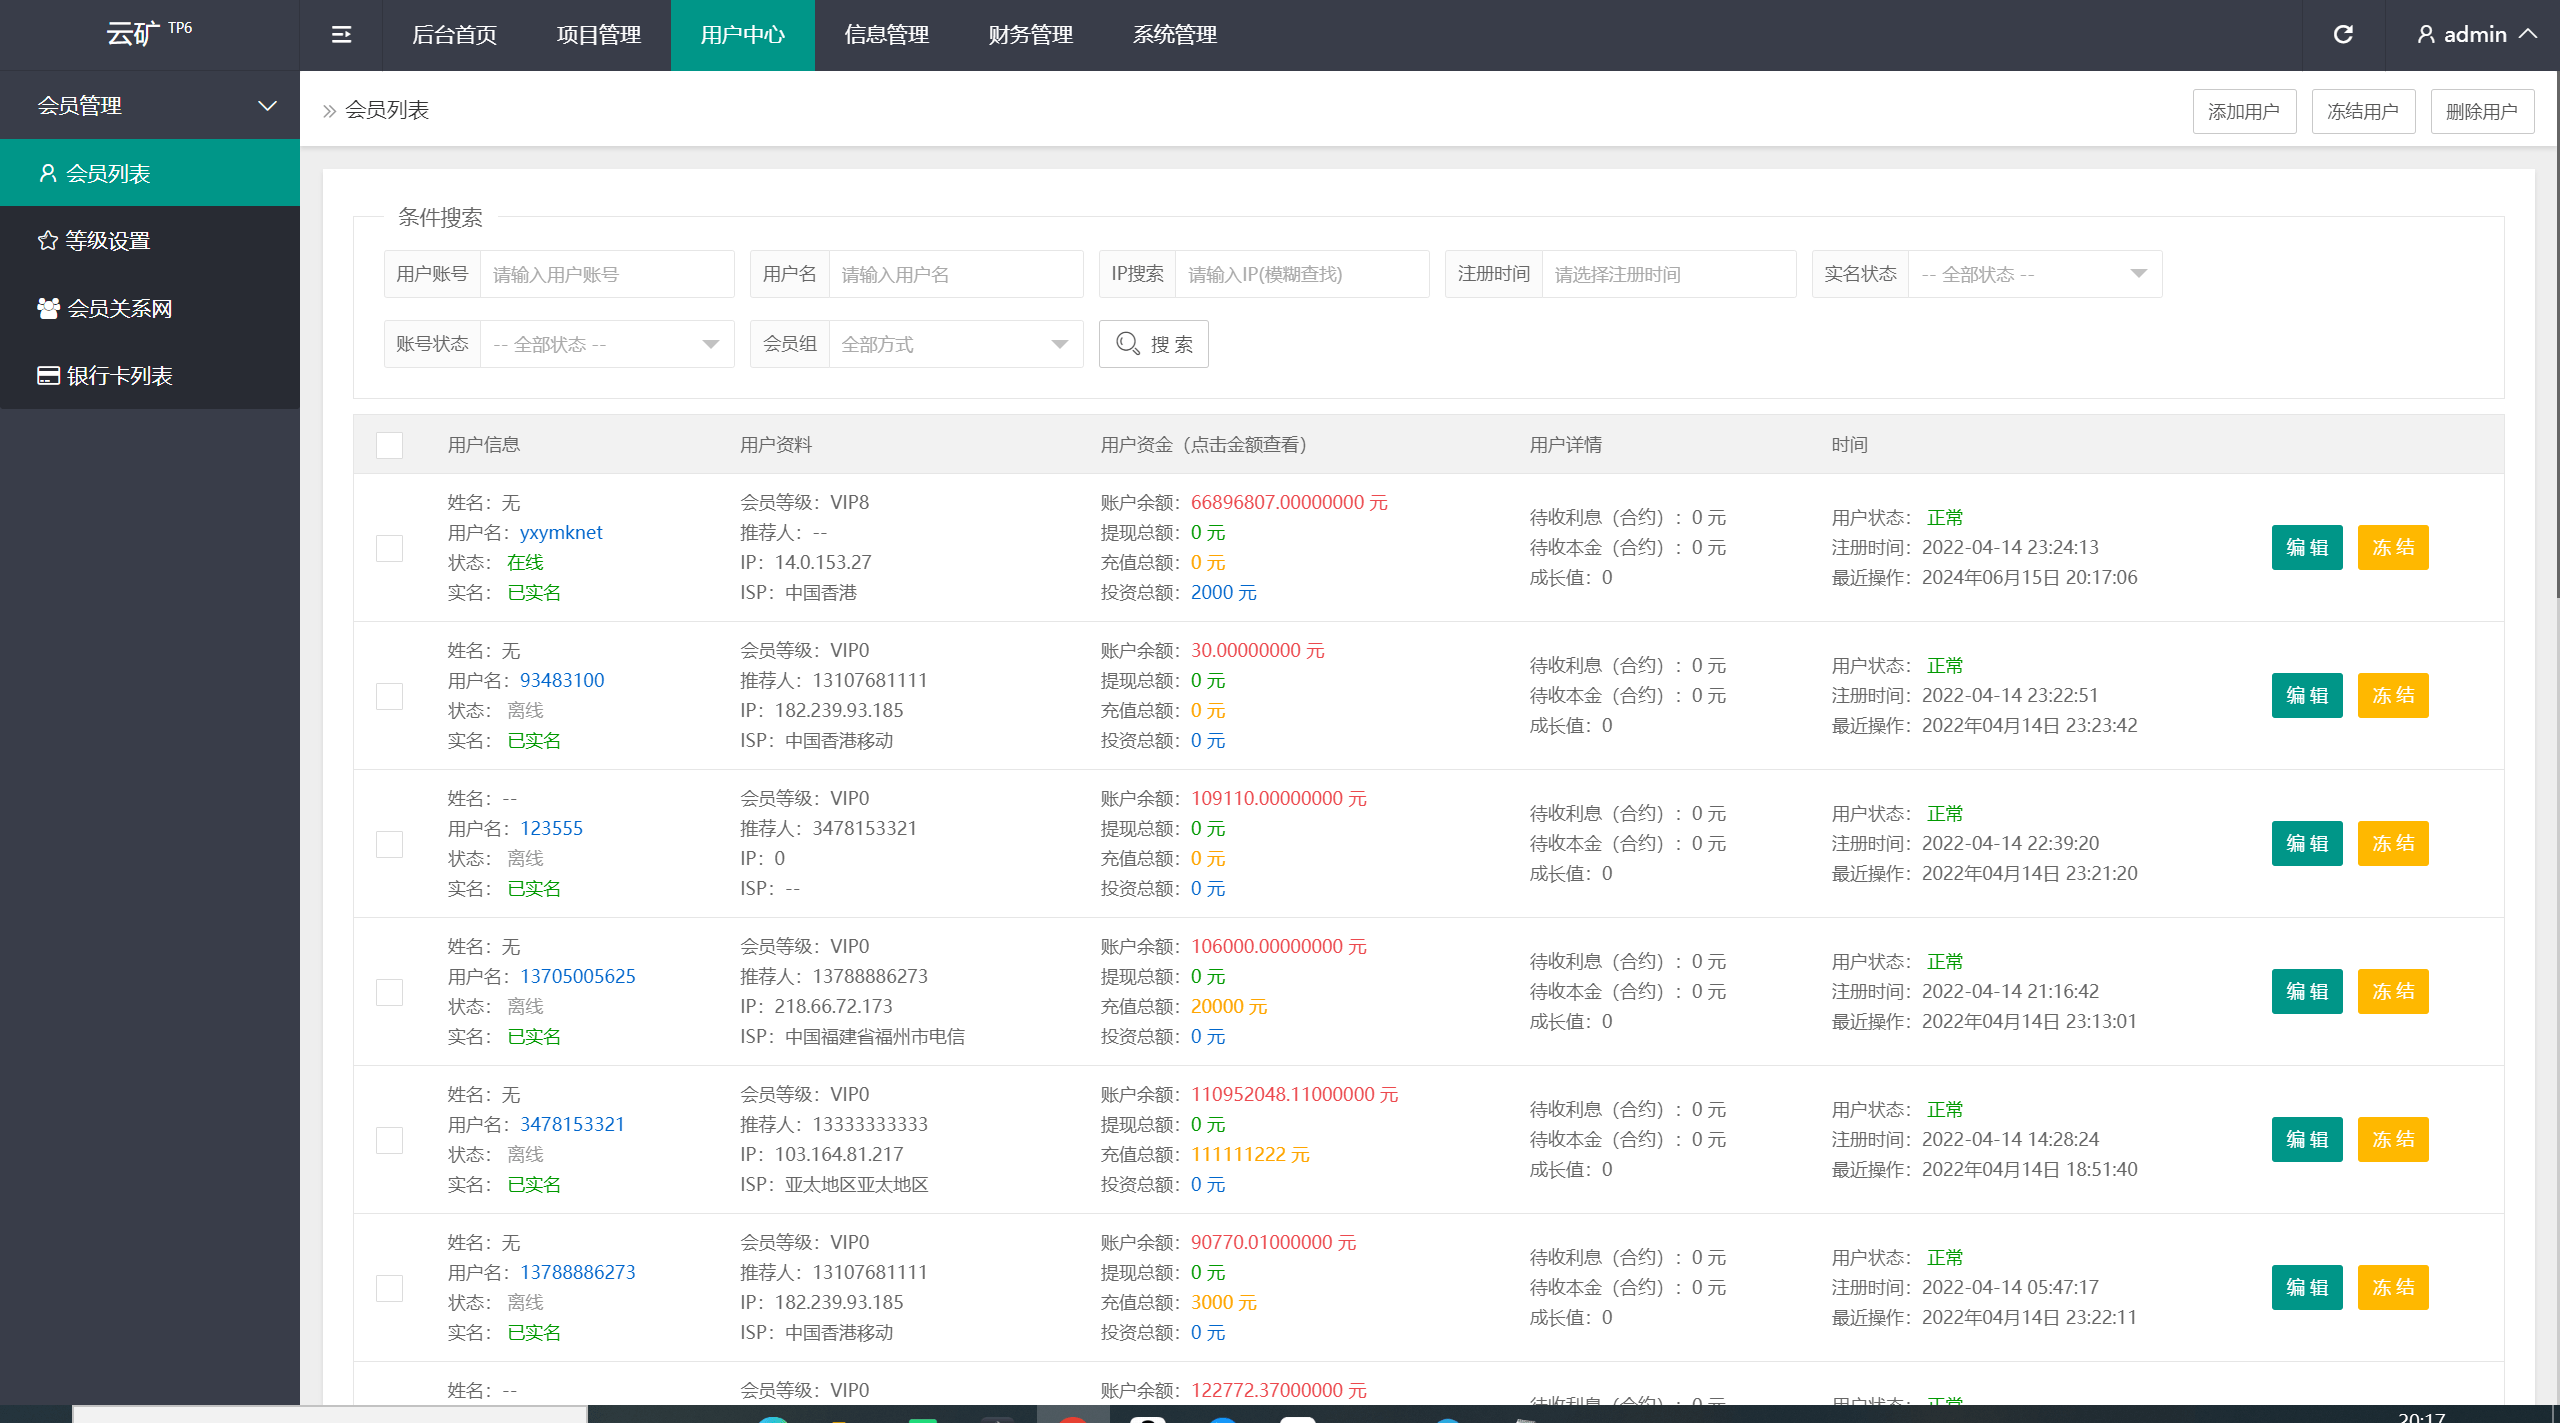
Task: Check the checkbox for user yxymknet
Action: (x=389, y=548)
